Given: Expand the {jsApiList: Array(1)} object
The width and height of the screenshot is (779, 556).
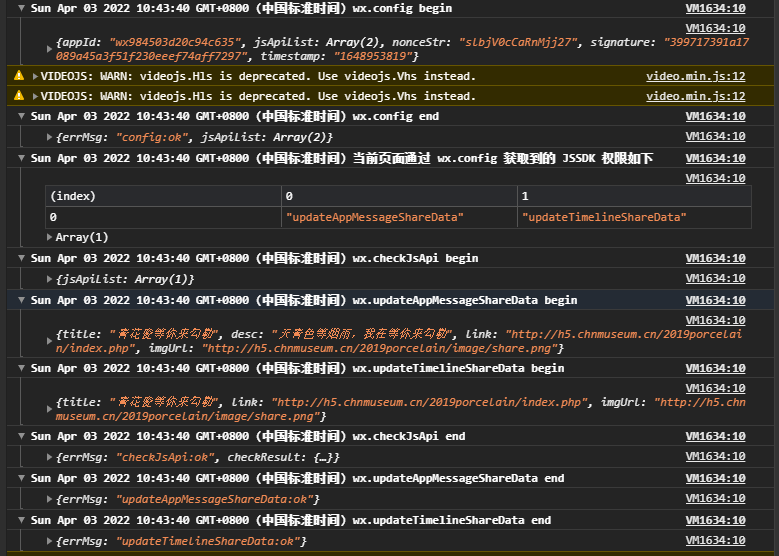Looking at the screenshot, I should pyautogui.click(x=49, y=279).
